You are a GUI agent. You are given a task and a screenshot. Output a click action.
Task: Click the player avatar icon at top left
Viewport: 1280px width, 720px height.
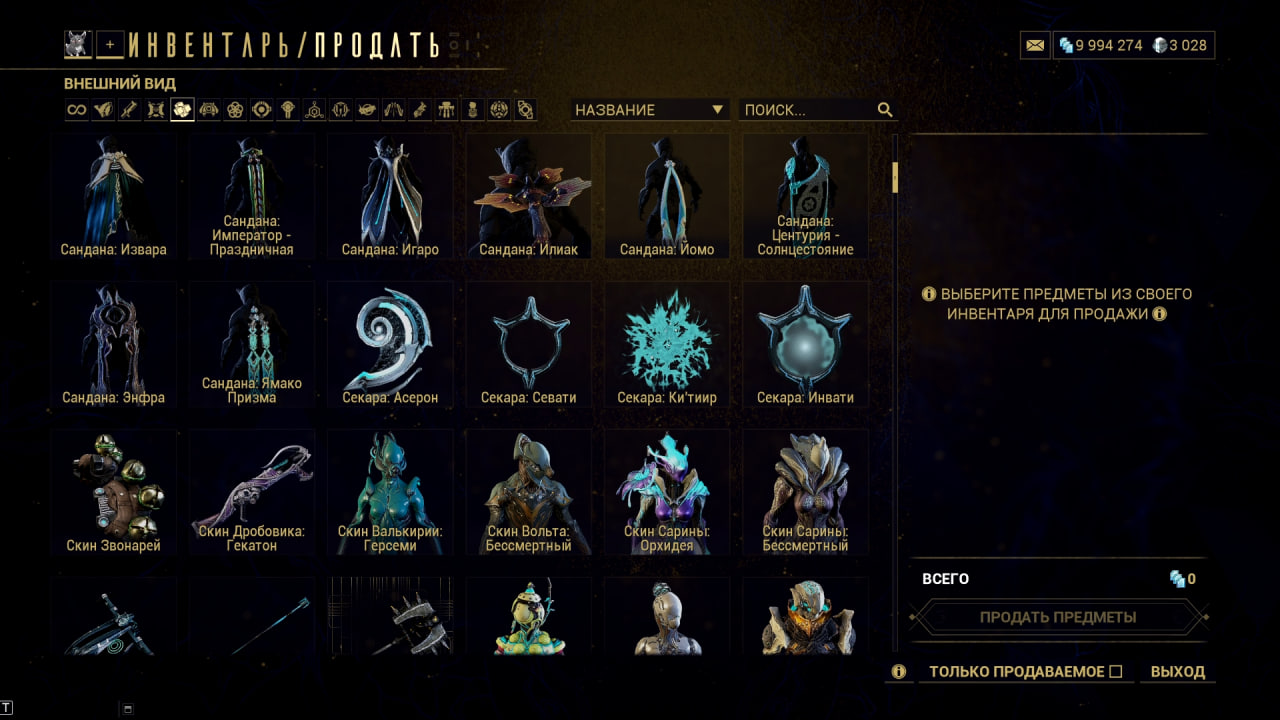[78, 44]
